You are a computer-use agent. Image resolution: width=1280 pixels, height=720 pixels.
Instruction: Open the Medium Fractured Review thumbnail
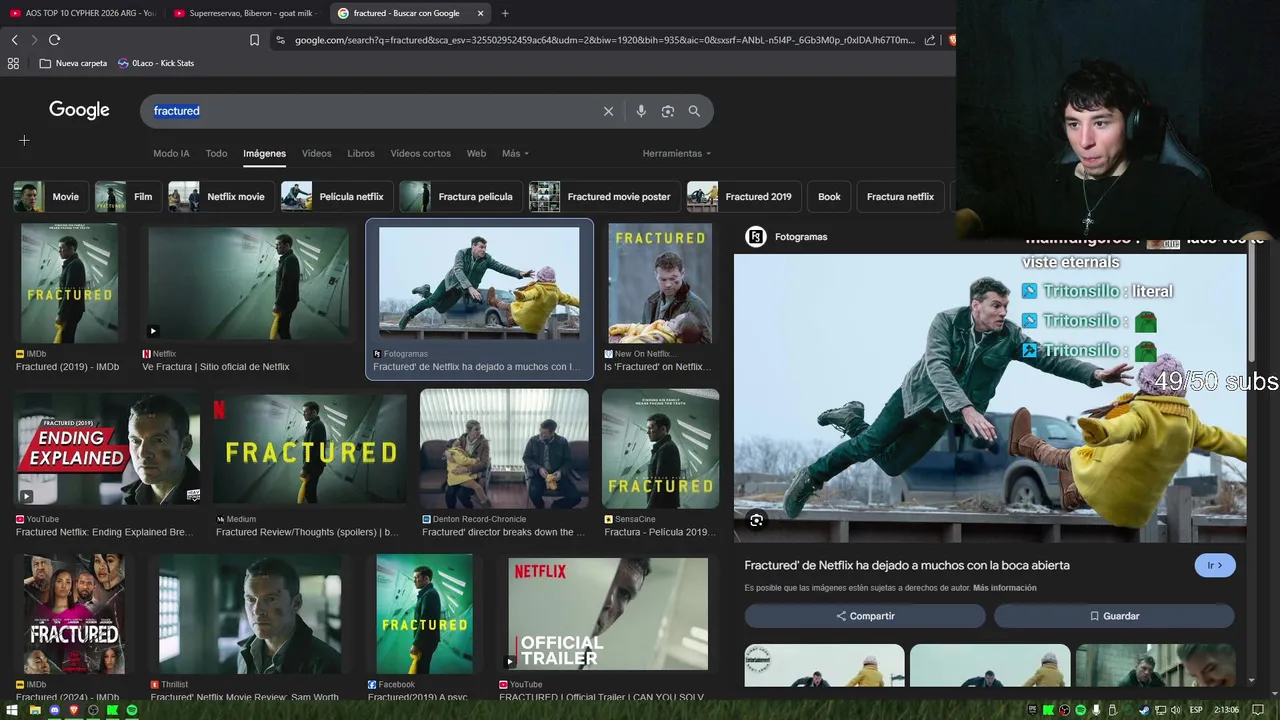point(310,448)
